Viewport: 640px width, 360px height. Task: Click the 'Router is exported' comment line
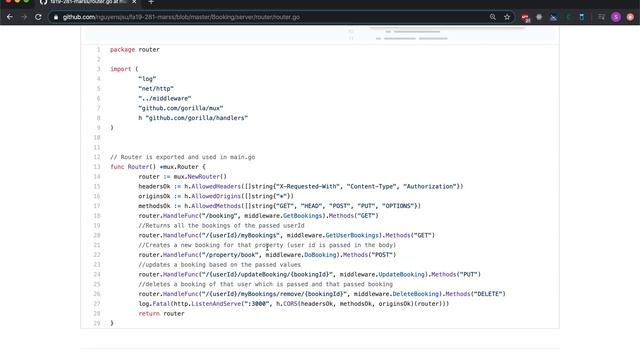(x=182, y=157)
